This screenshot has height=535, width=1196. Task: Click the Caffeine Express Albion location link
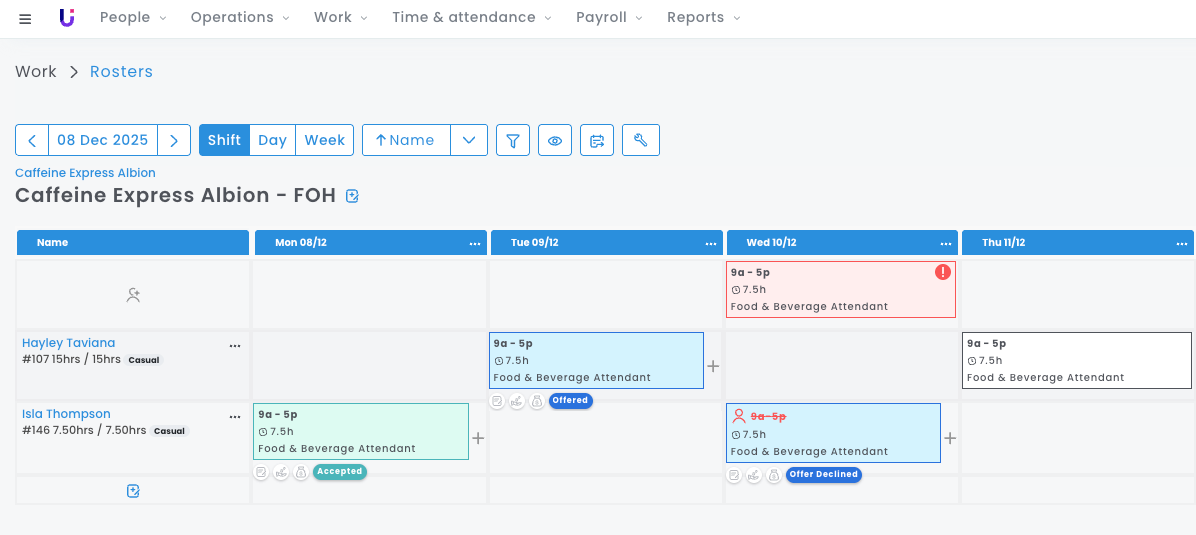(85, 173)
